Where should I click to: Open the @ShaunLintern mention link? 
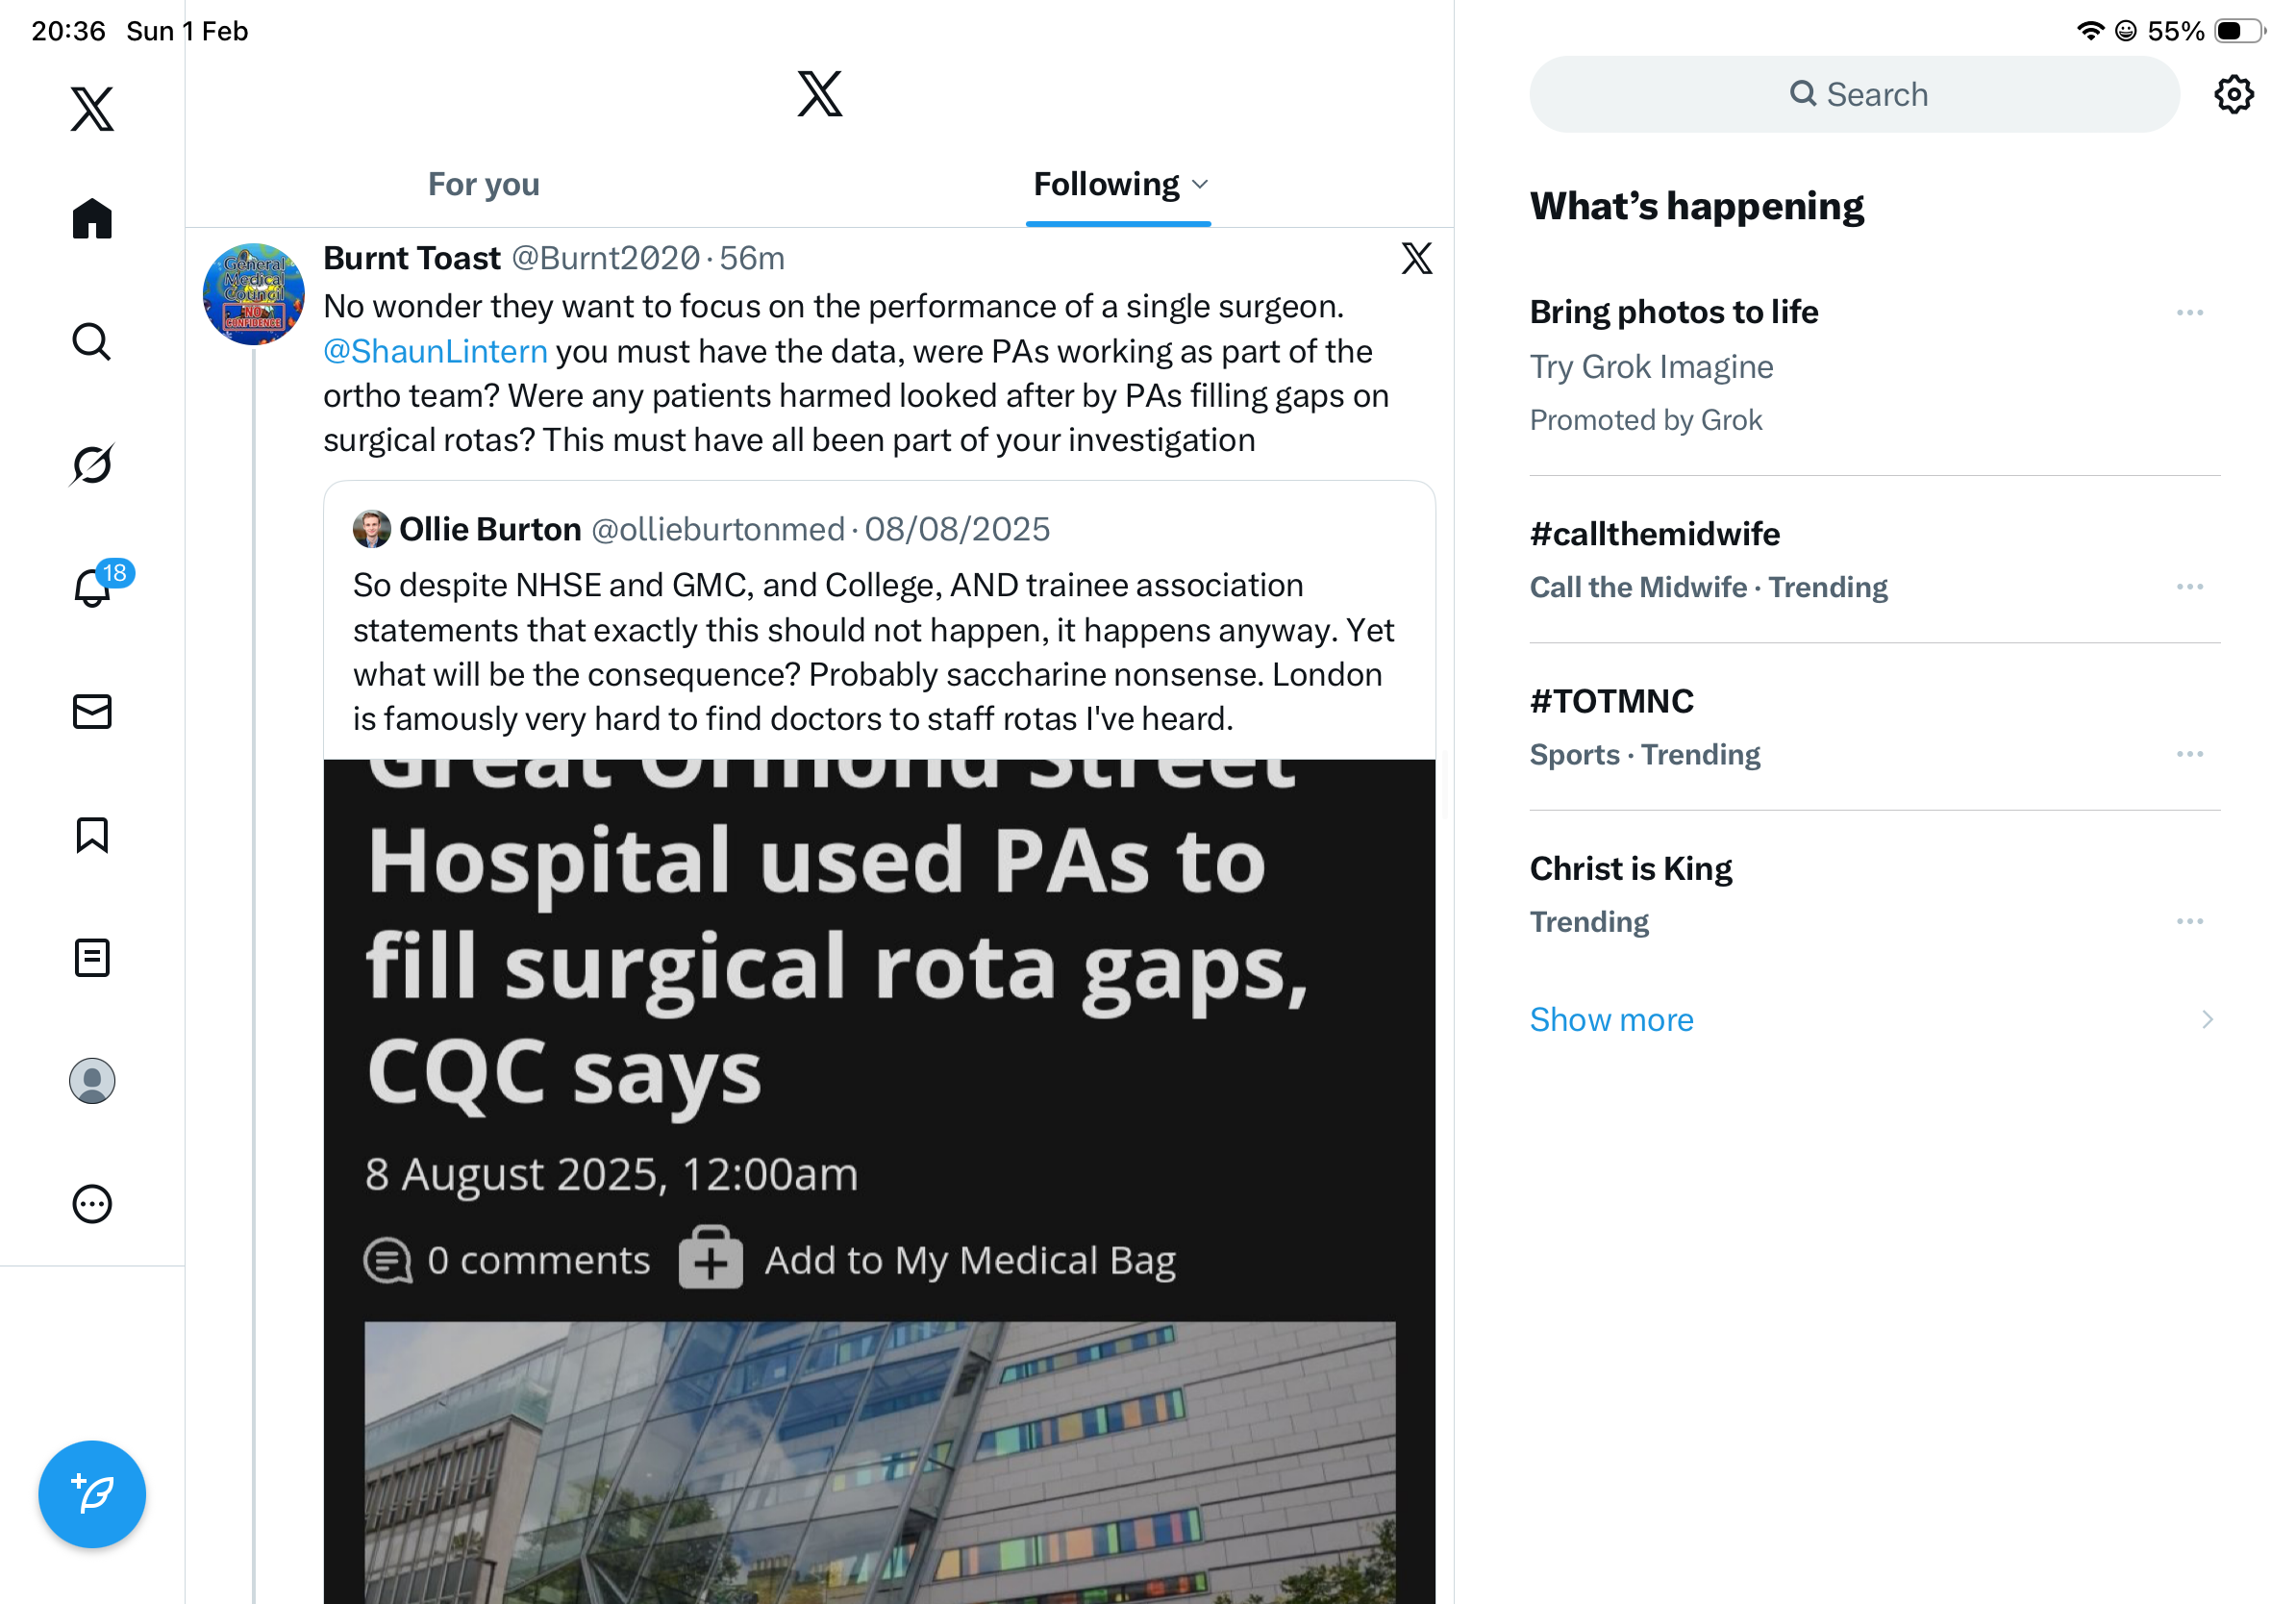coord(435,351)
